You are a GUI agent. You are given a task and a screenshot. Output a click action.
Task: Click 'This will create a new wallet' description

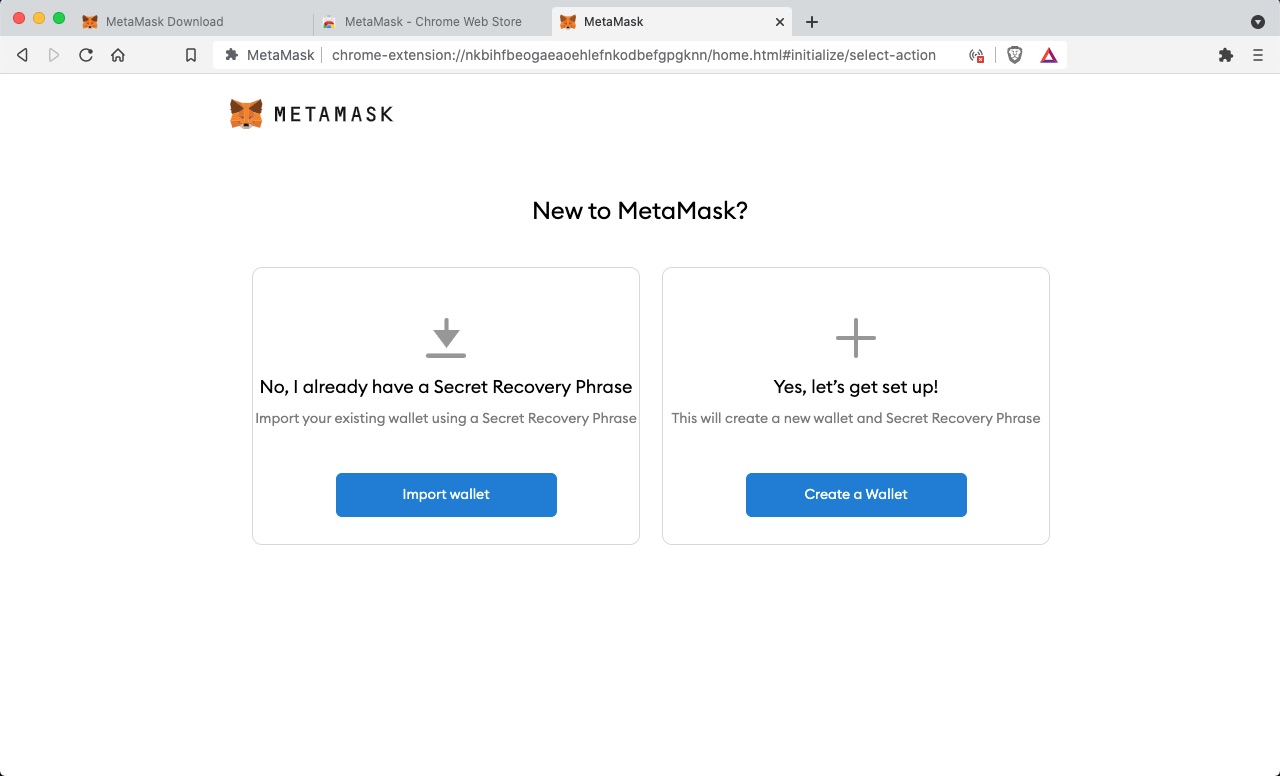pyautogui.click(x=856, y=418)
